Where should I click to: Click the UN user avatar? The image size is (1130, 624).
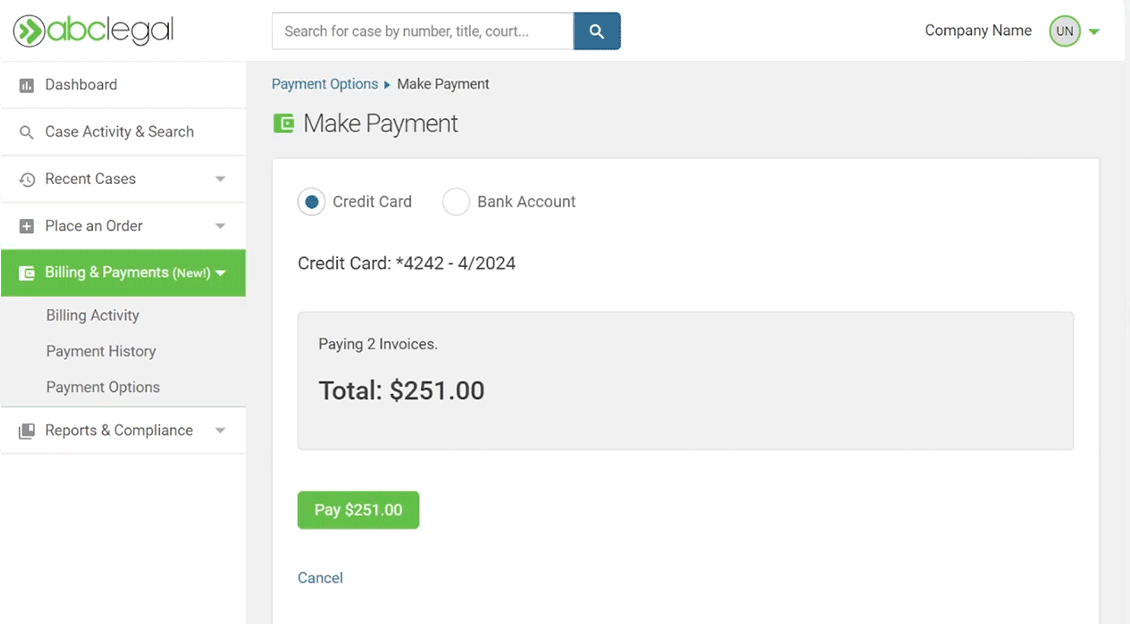[x=1064, y=31]
